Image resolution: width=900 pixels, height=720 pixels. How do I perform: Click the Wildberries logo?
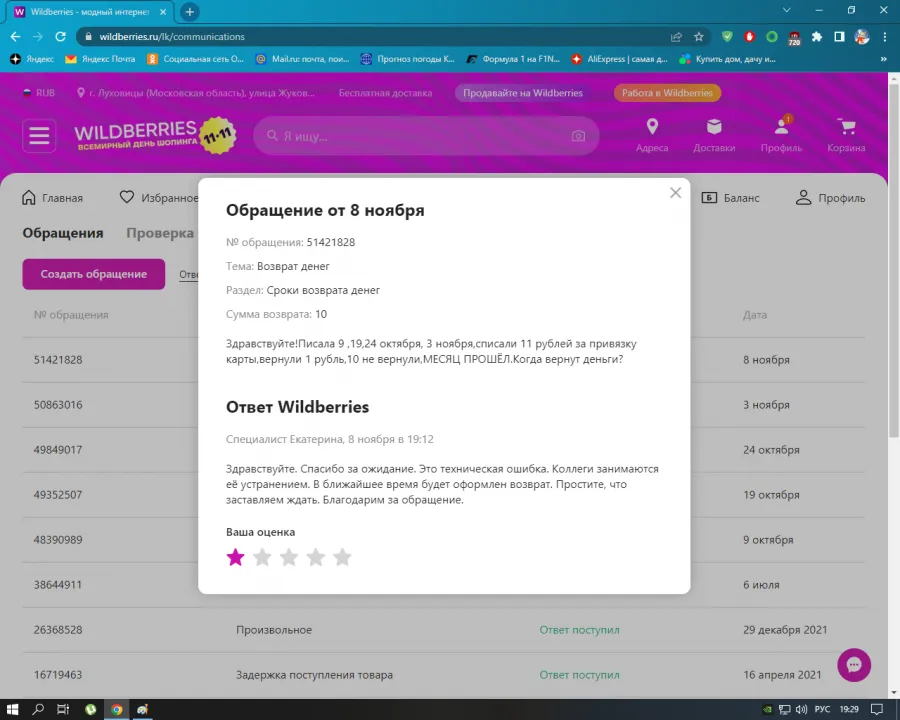click(156, 136)
